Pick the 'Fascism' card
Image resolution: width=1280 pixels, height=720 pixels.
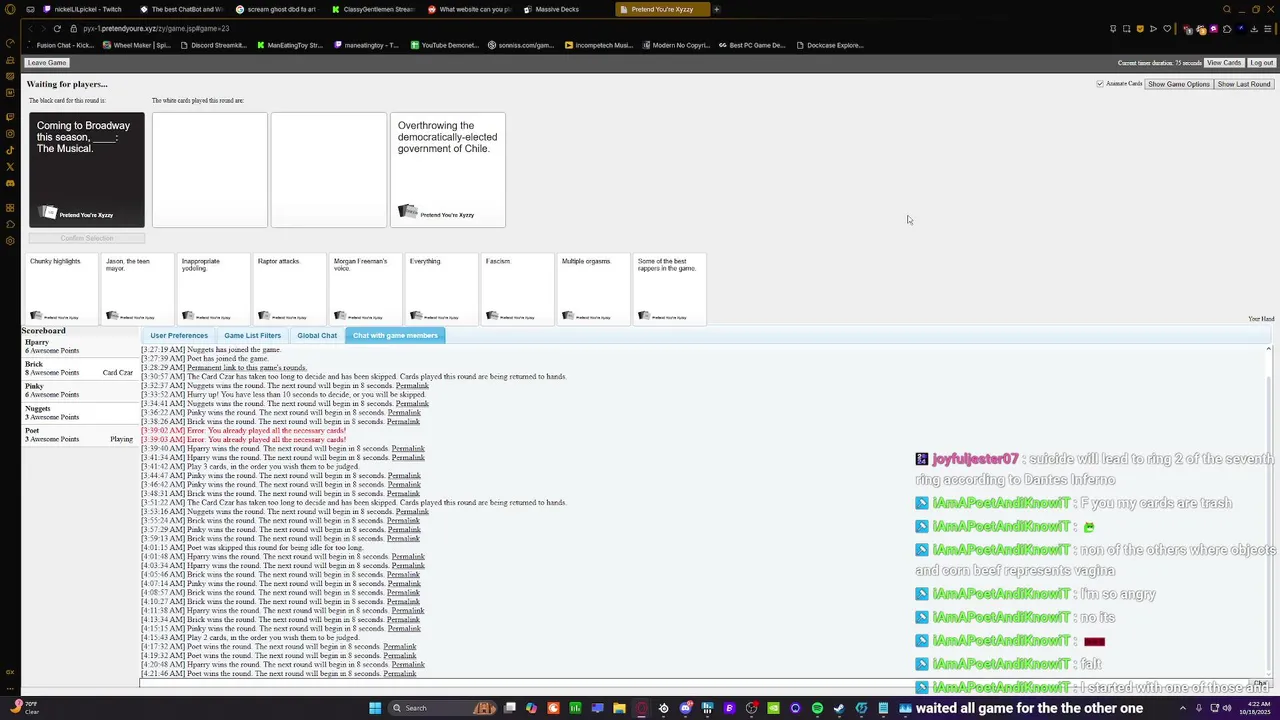click(516, 289)
